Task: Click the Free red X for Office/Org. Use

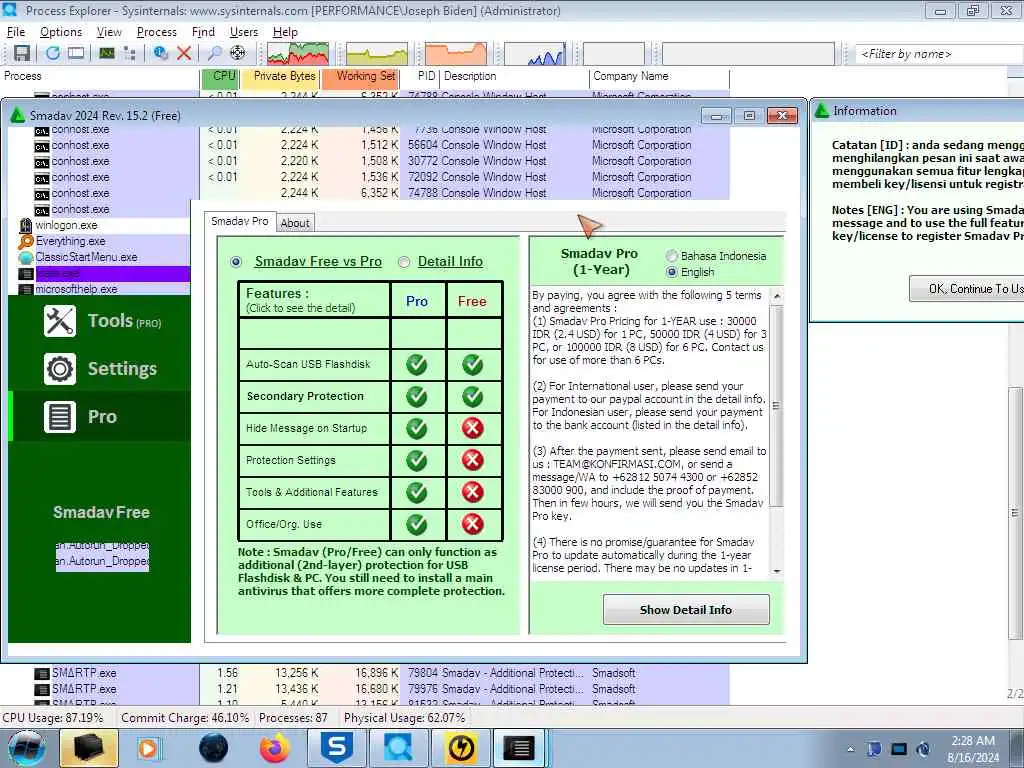Action: (x=473, y=524)
